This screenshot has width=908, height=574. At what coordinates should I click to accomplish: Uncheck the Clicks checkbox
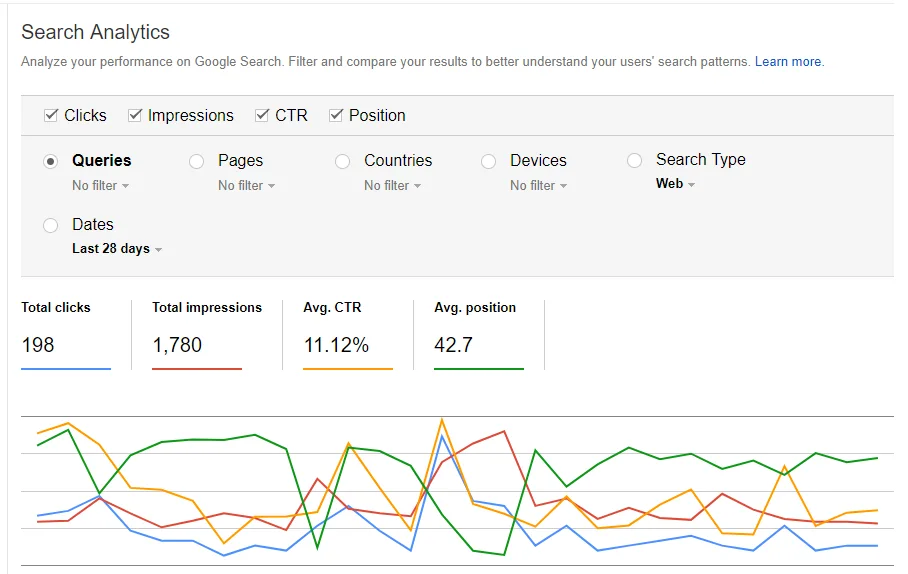click(x=51, y=115)
